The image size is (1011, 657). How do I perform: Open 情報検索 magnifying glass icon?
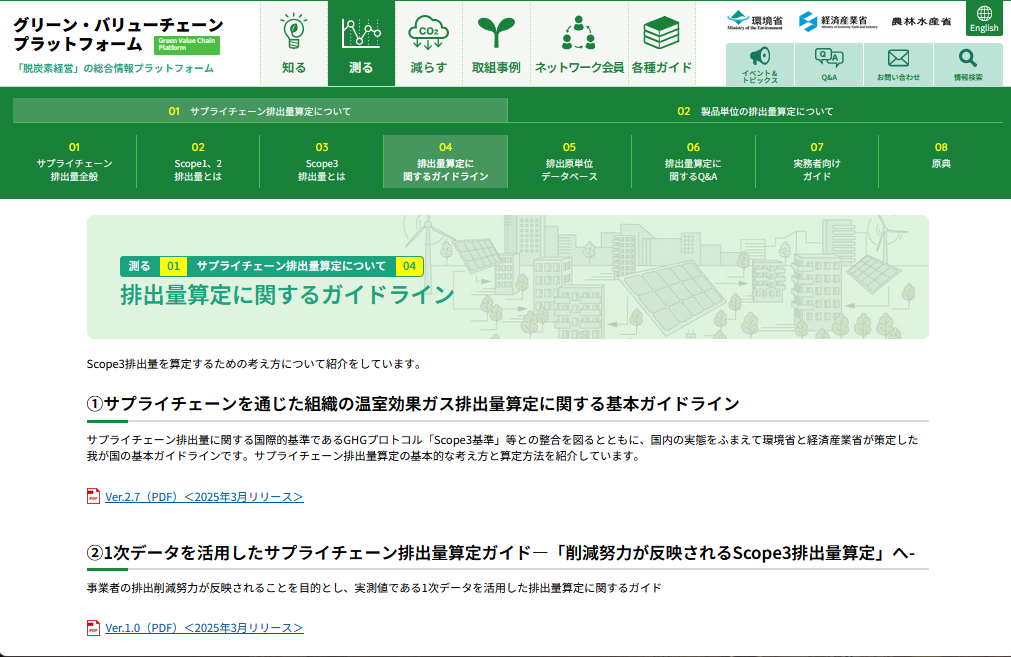point(967,58)
